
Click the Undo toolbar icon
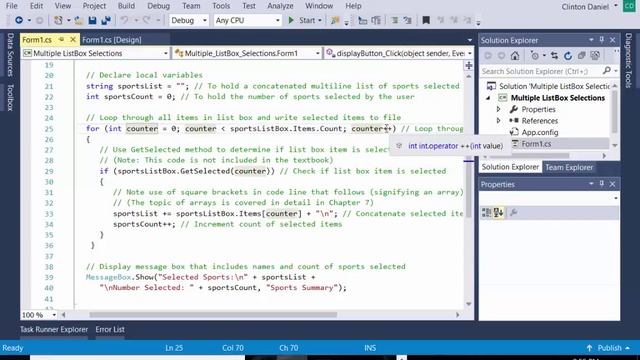124,20
